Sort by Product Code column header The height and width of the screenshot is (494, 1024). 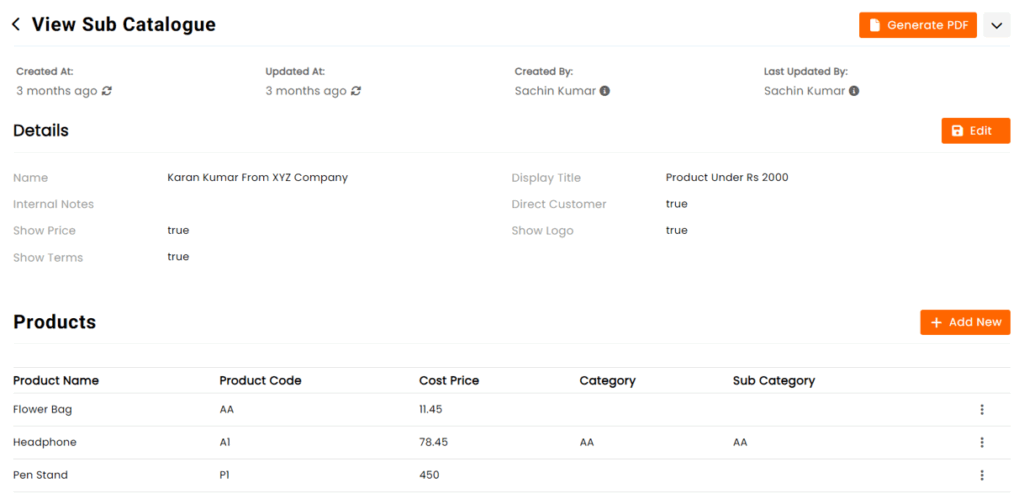click(x=261, y=380)
